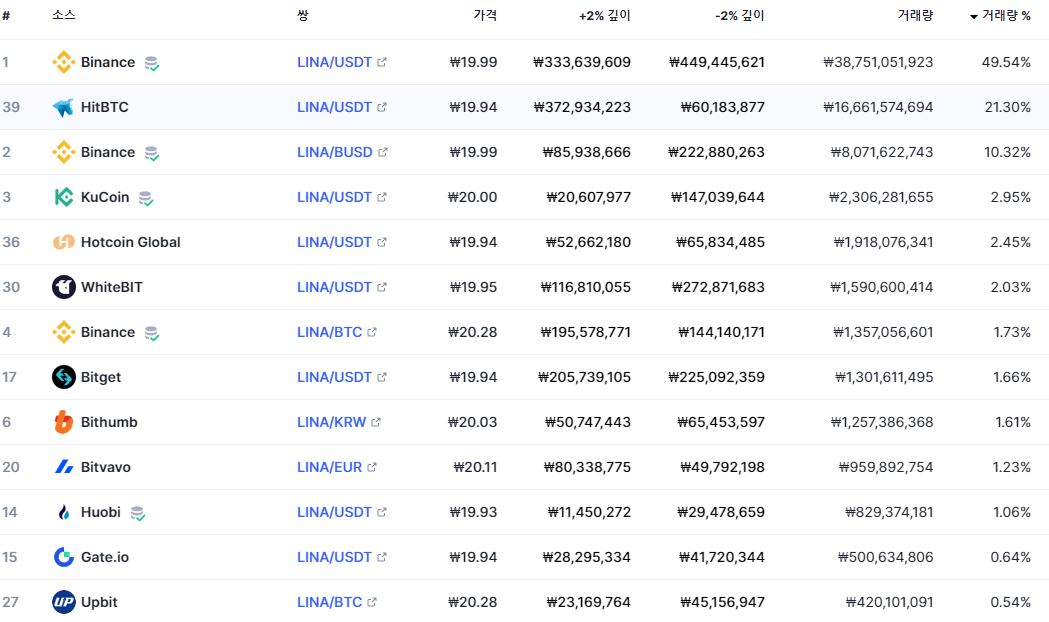Open the Hotcoin Global exchange name

(x=130, y=242)
